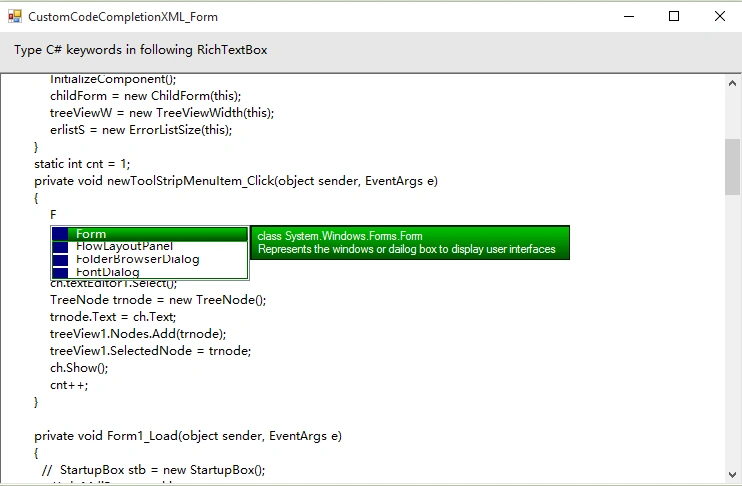742x486 pixels.
Task: Click the line 'TreeNode trnode = new TreeNode();'
Action: pyautogui.click(x=158, y=300)
